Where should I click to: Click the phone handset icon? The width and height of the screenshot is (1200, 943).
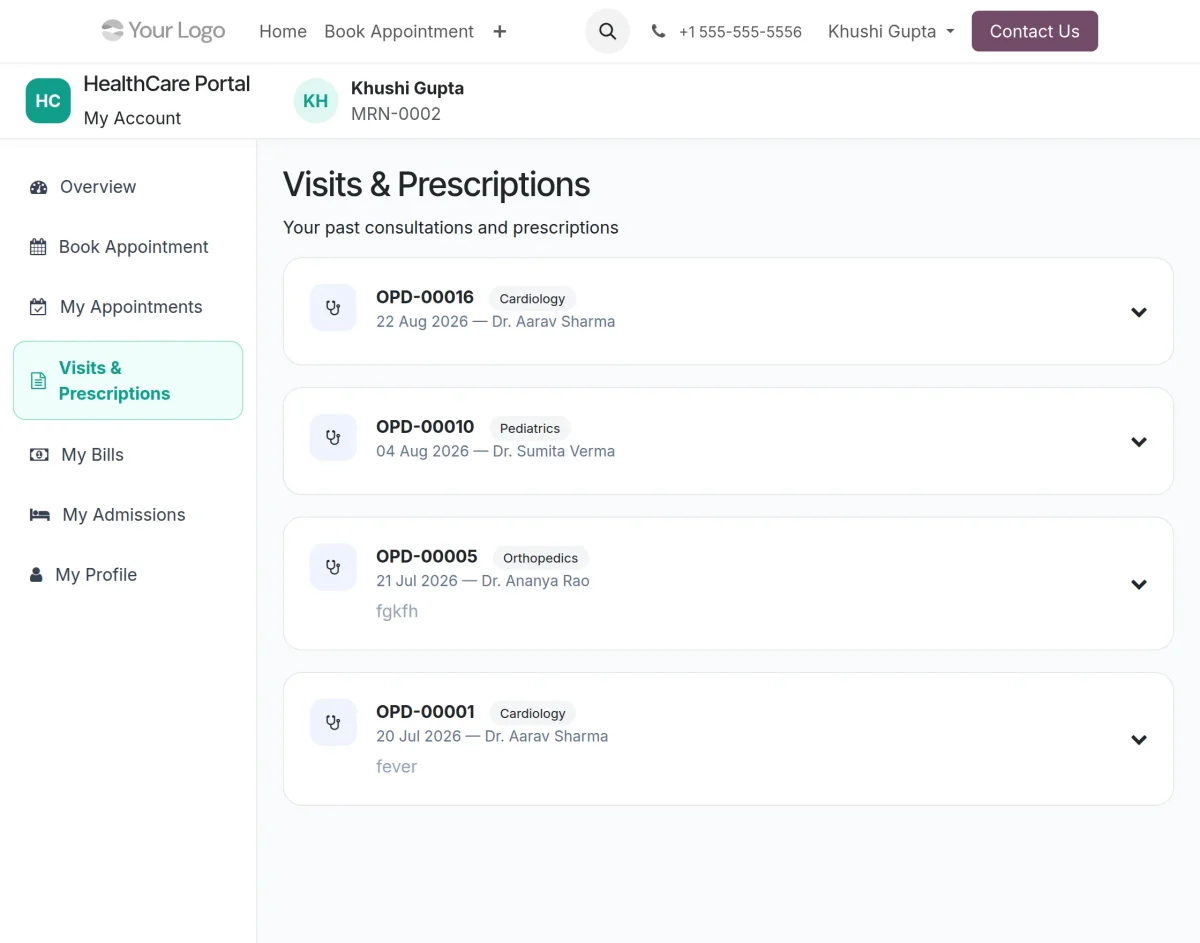[x=658, y=31]
